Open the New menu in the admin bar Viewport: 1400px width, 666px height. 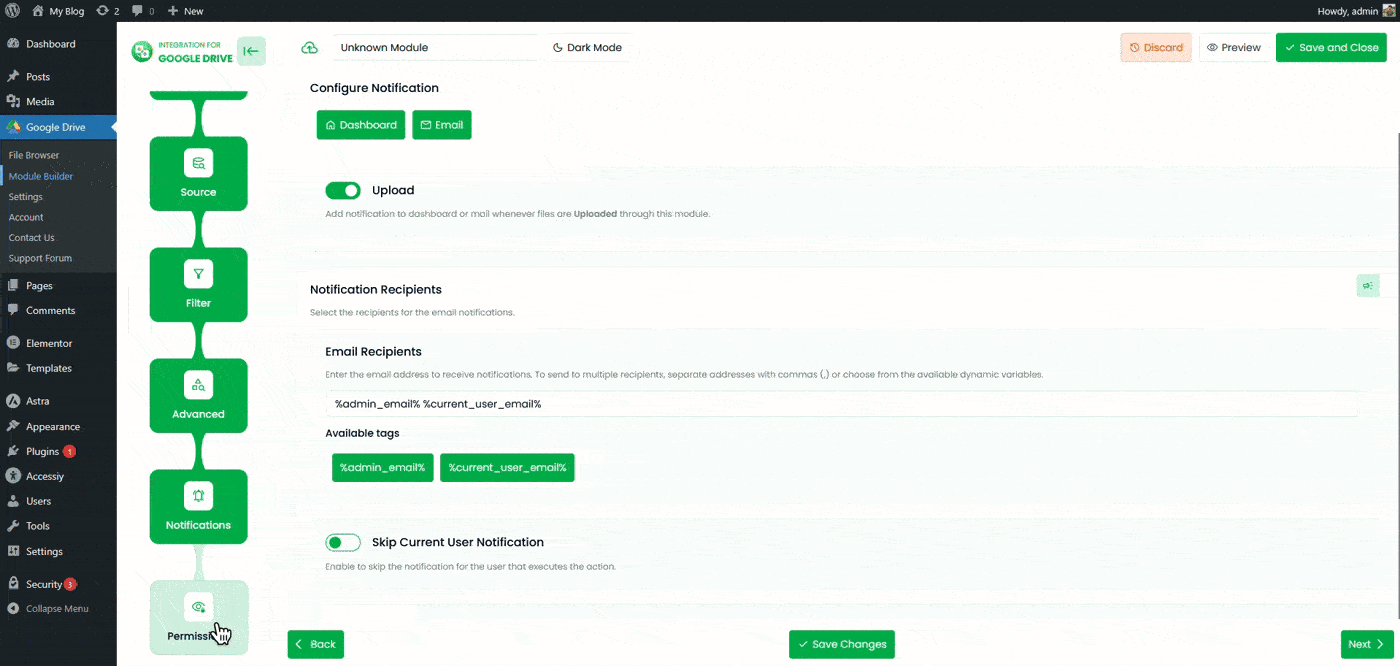185,11
